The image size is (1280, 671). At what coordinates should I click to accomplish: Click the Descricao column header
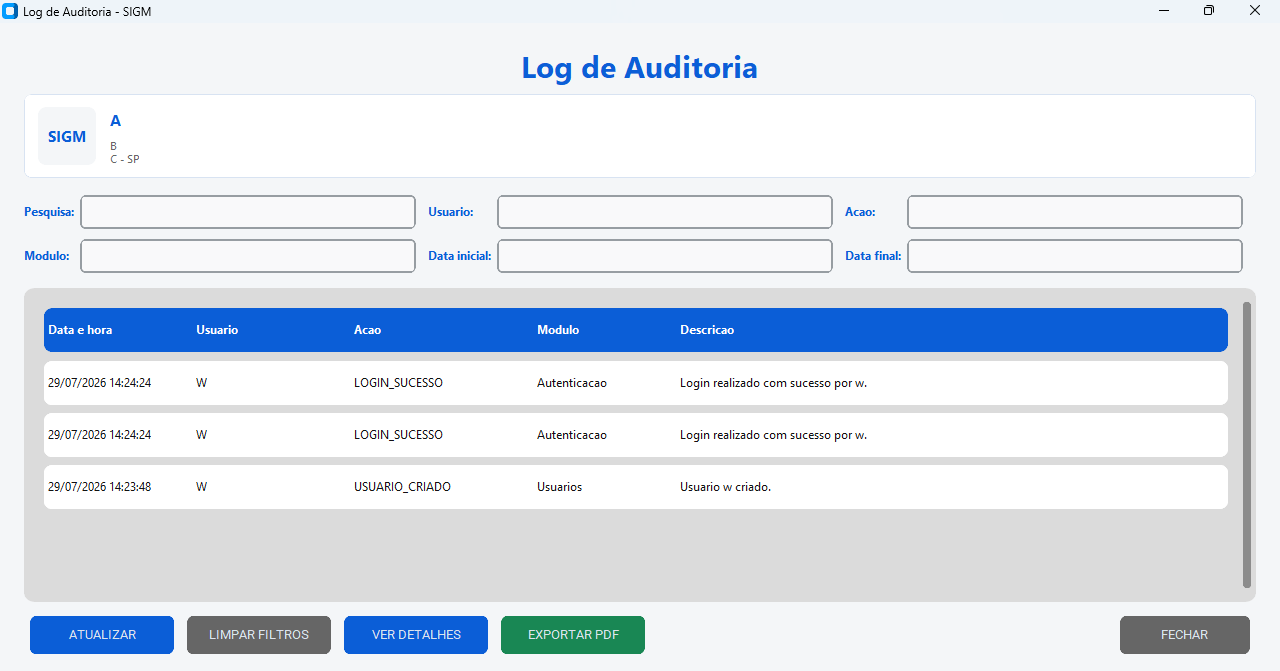coord(707,330)
